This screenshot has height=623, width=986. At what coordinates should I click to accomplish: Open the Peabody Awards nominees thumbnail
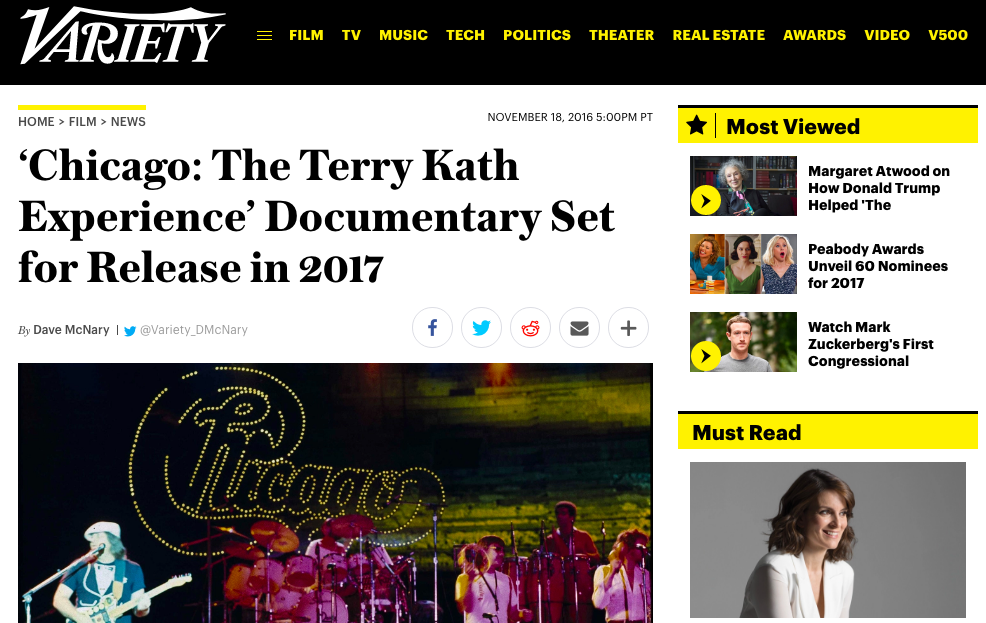pos(743,264)
